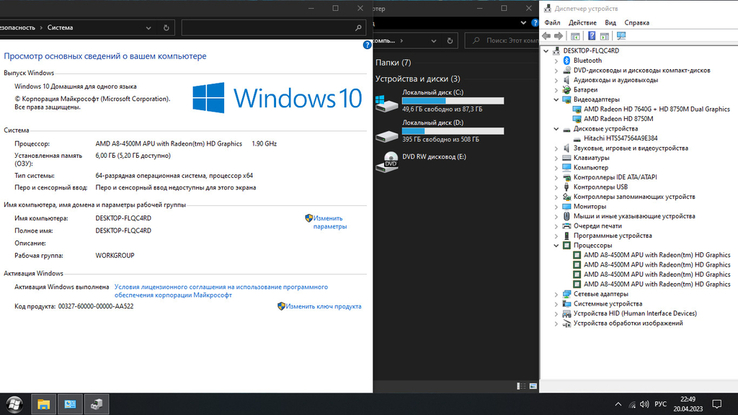Click scan for hardware changes monitor icon
The image size is (738, 415).
tap(621, 36)
